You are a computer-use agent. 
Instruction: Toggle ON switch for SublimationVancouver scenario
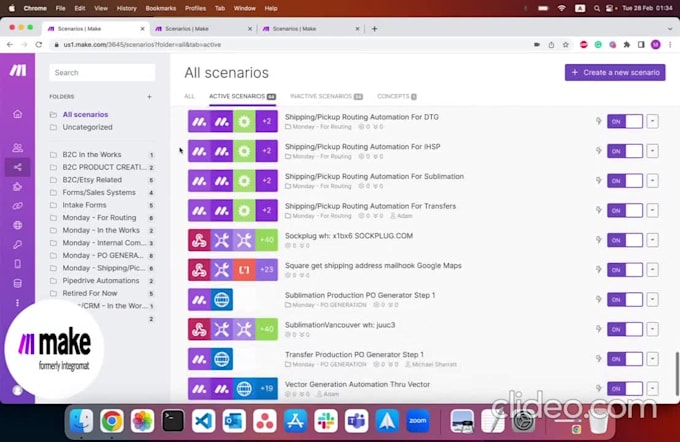click(x=624, y=329)
